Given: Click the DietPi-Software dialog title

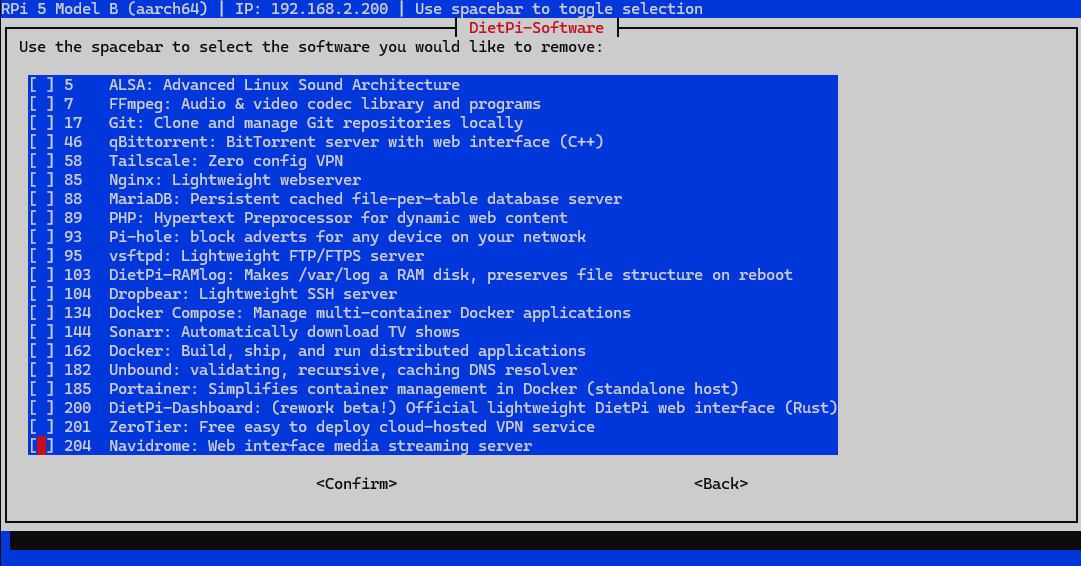Looking at the screenshot, I should [x=536, y=28].
